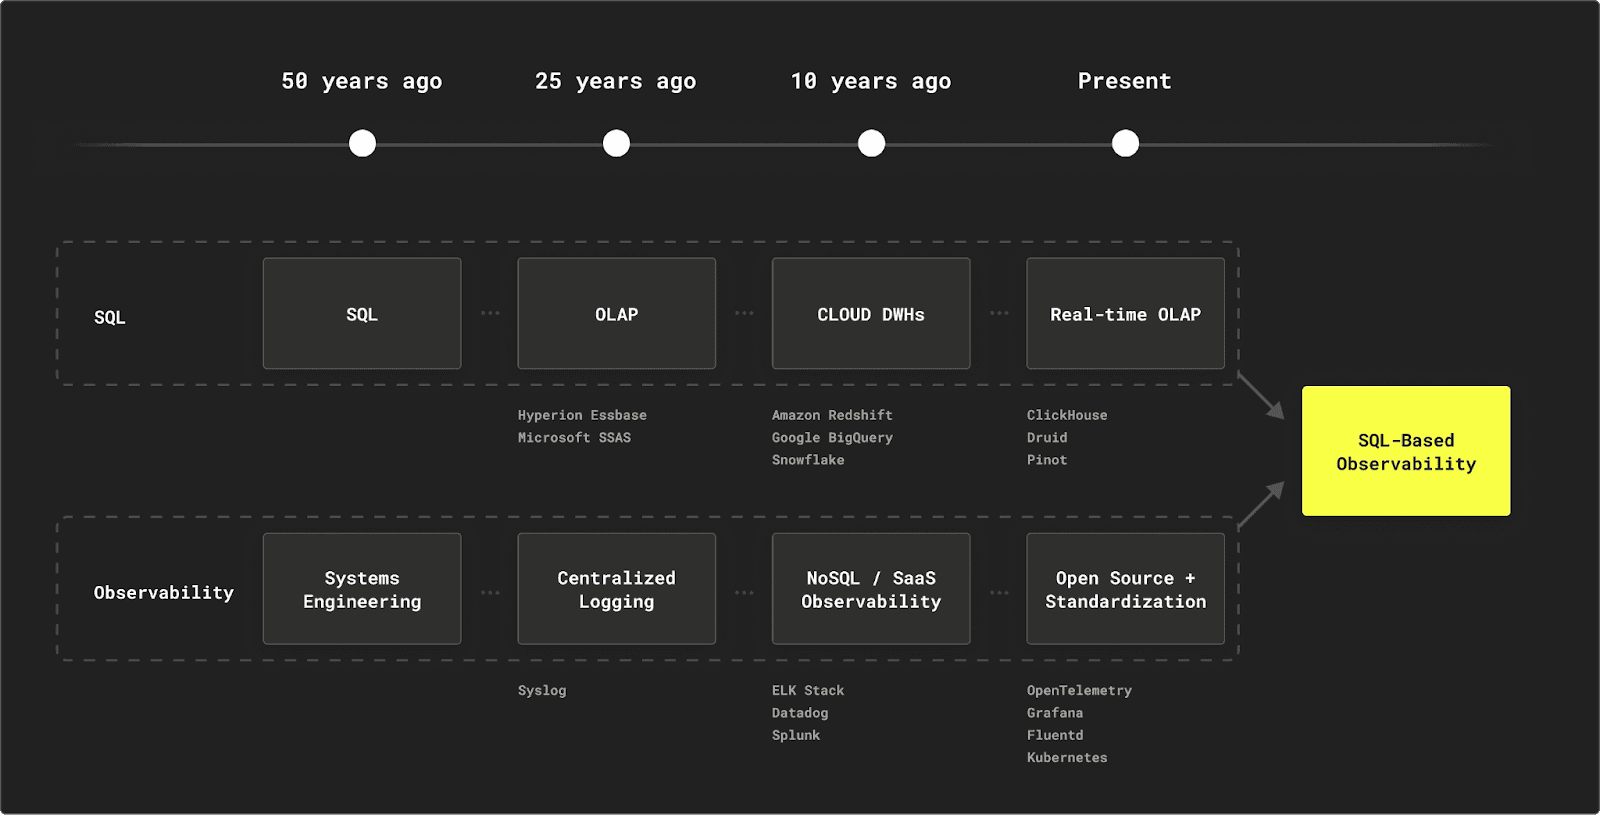This screenshot has width=1600, height=815.
Task: Click the ClickHouse label
Action: [1066, 415]
